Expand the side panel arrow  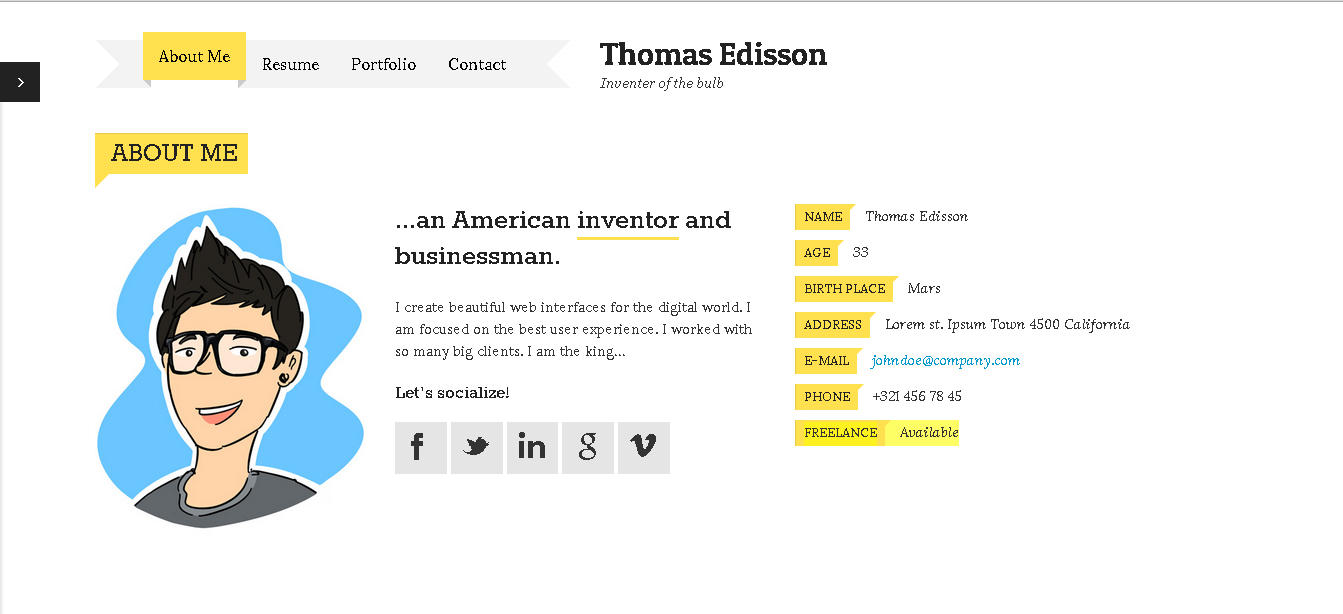[20, 82]
